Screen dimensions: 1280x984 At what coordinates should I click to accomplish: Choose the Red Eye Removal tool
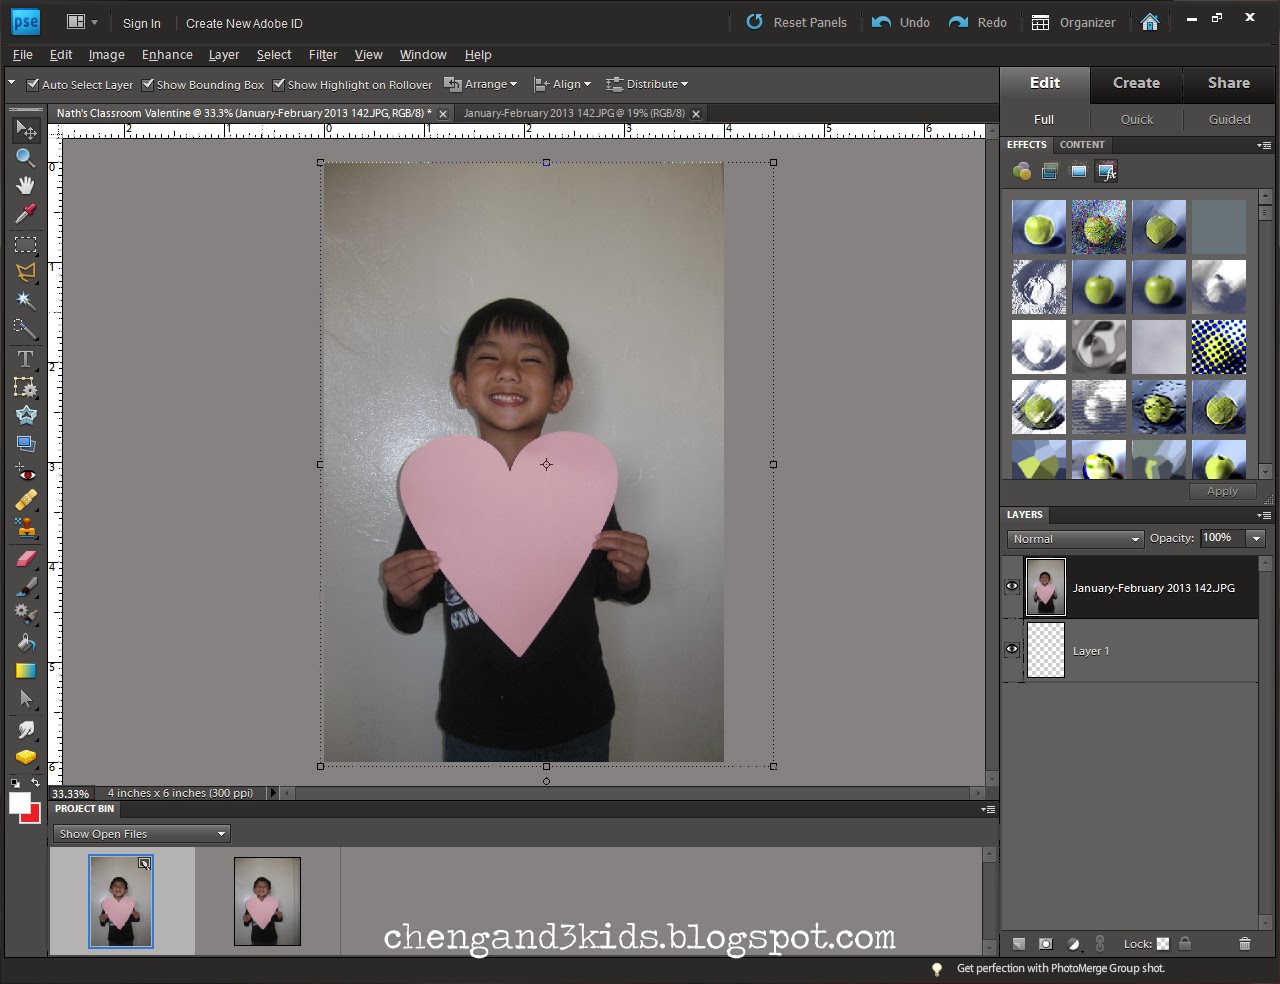click(x=25, y=472)
